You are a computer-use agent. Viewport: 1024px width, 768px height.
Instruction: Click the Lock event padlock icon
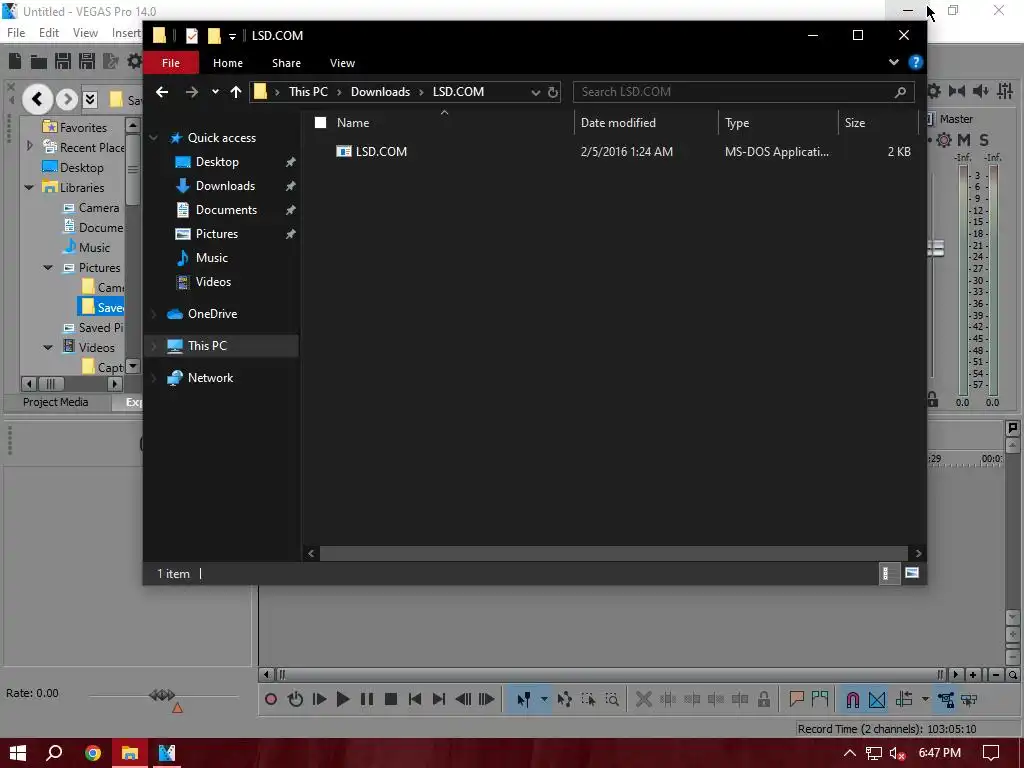point(763,699)
